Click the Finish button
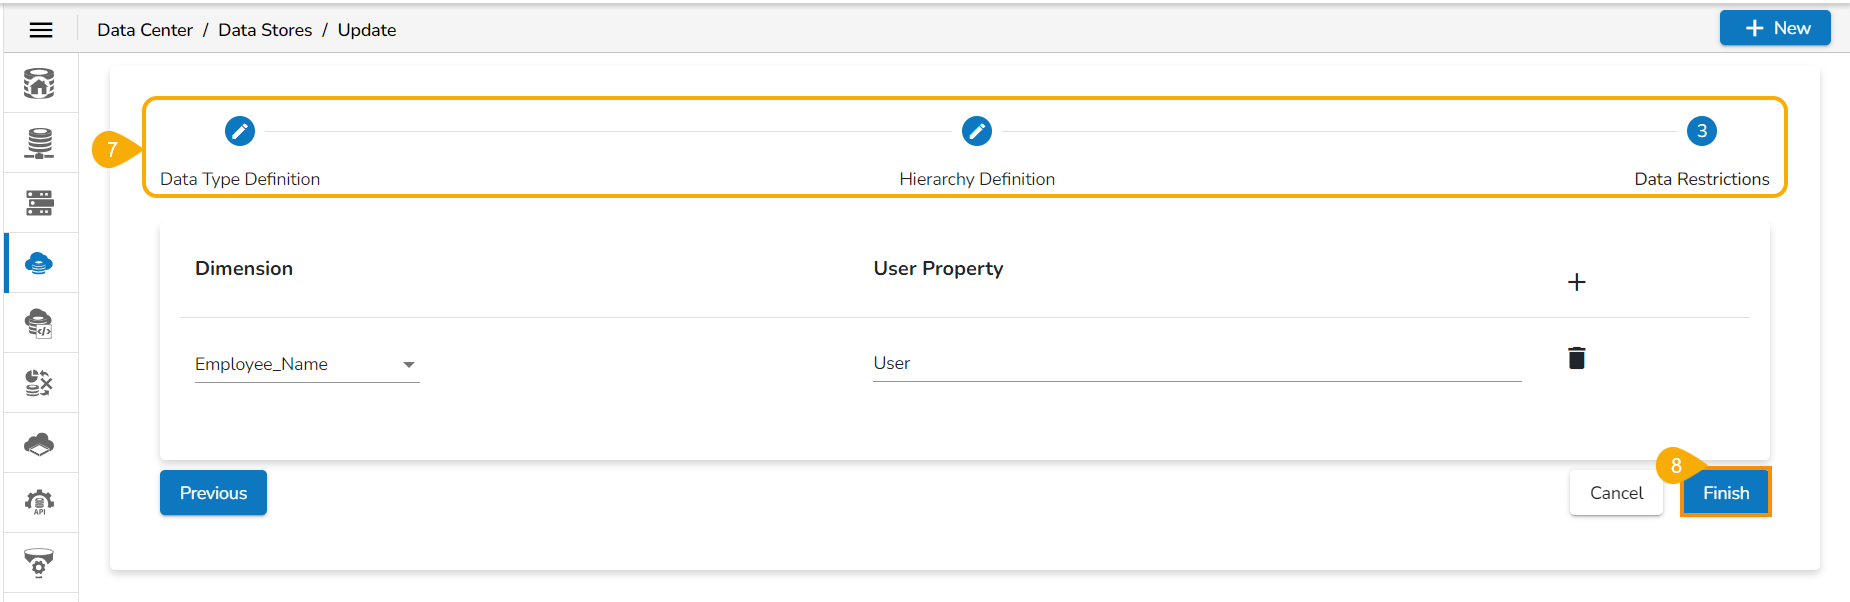Image resolution: width=1850 pixels, height=602 pixels. [x=1725, y=493]
